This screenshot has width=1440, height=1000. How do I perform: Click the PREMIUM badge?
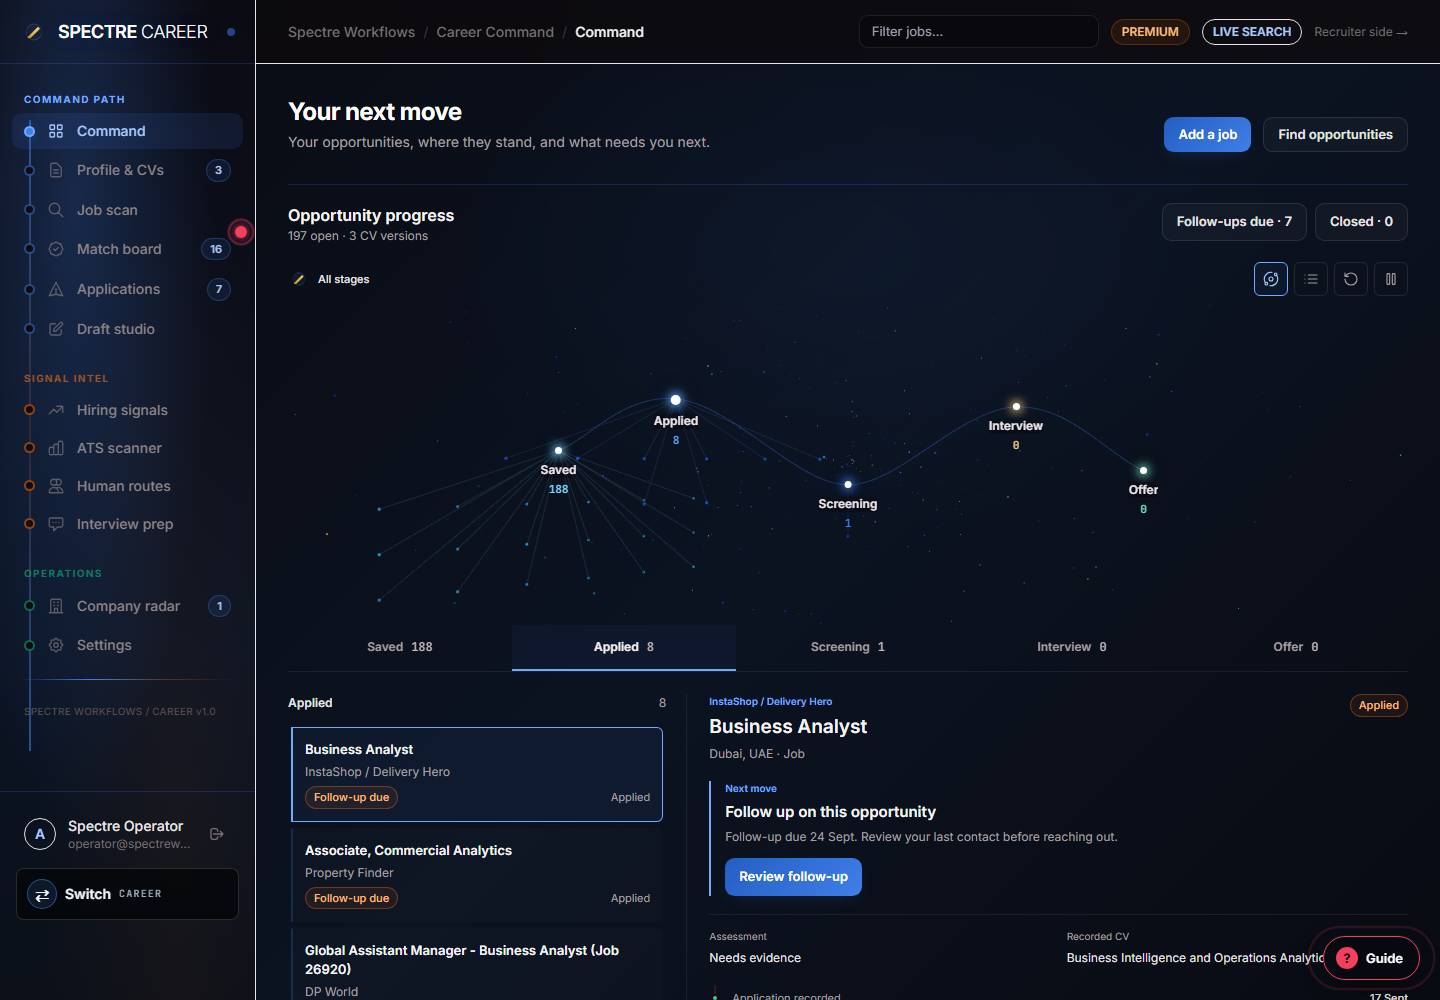click(1150, 32)
